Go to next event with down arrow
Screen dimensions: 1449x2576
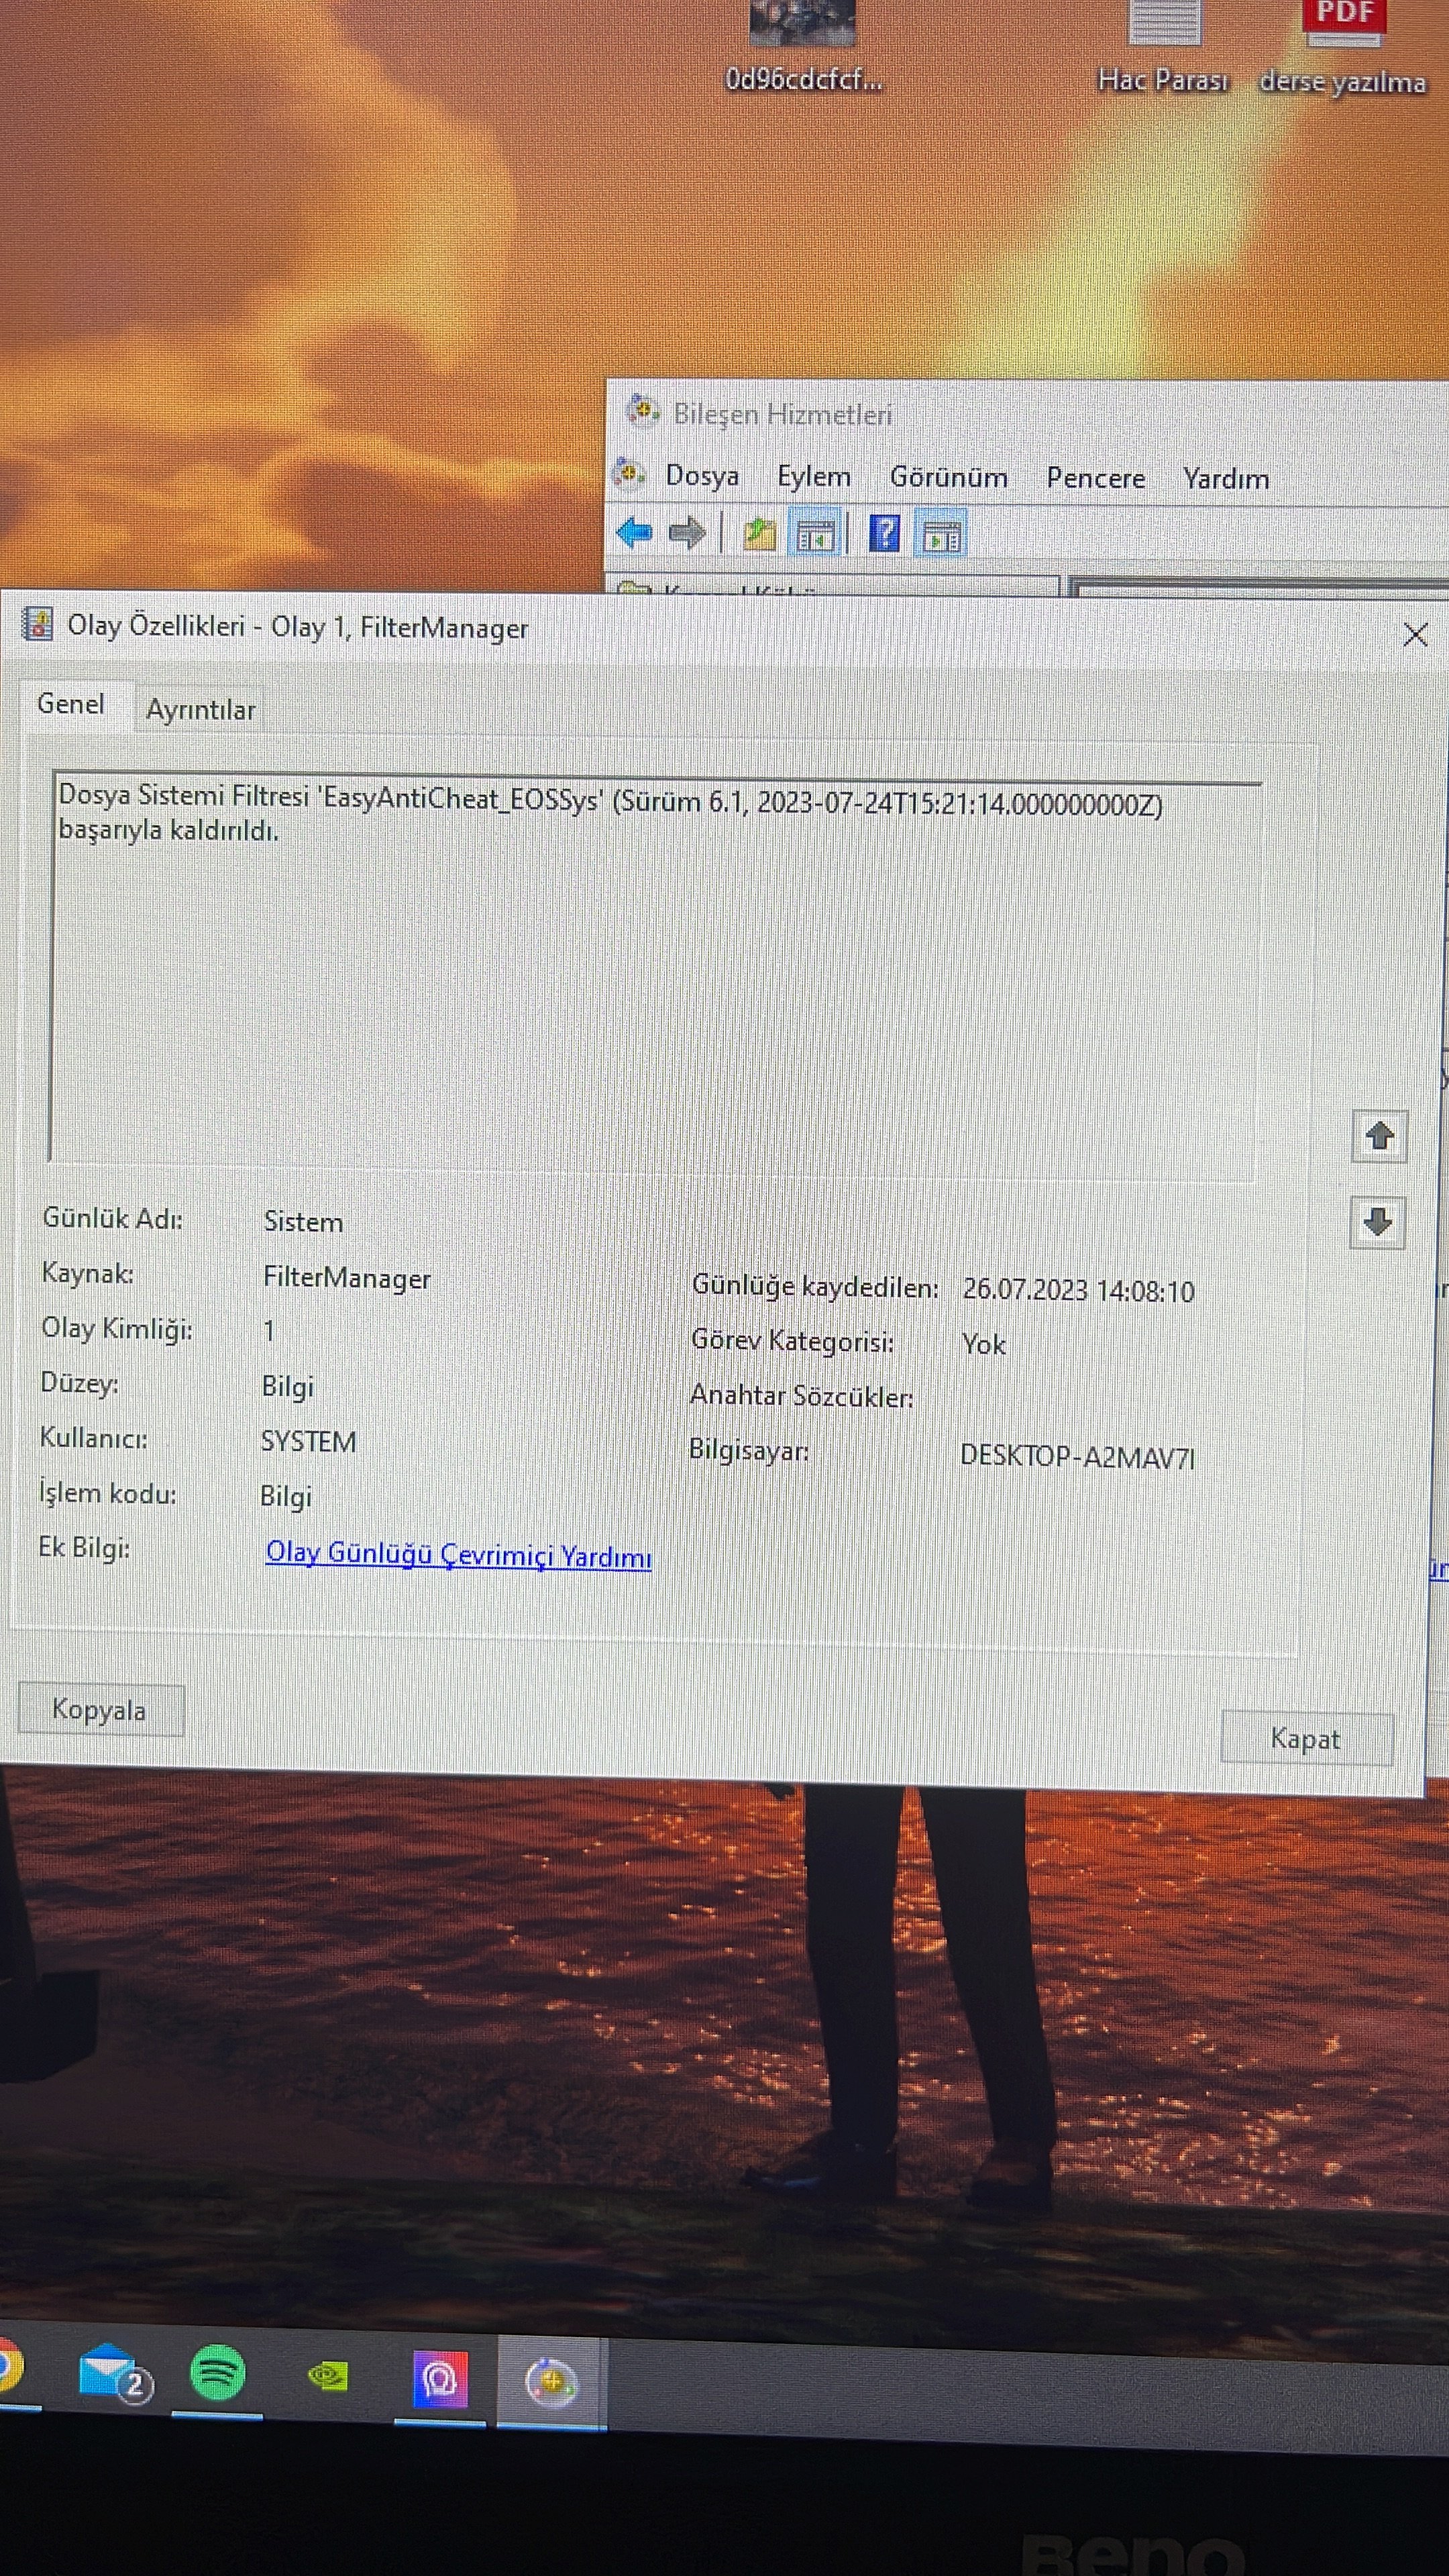pos(1378,1222)
